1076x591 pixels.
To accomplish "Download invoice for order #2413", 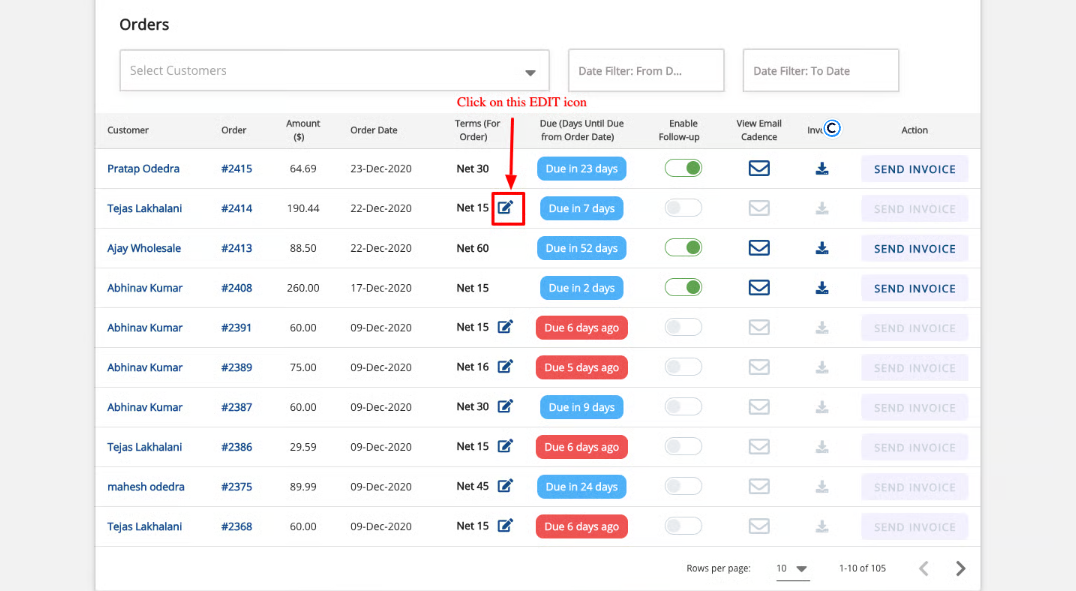I will click(x=822, y=248).
